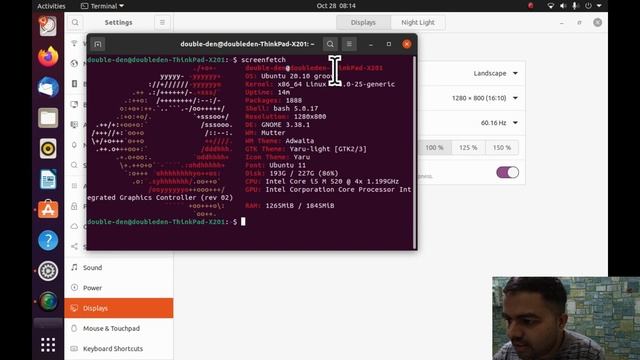Open a new terminal tab
This screenshot has height=360, width=640.
tap(98, 44)
